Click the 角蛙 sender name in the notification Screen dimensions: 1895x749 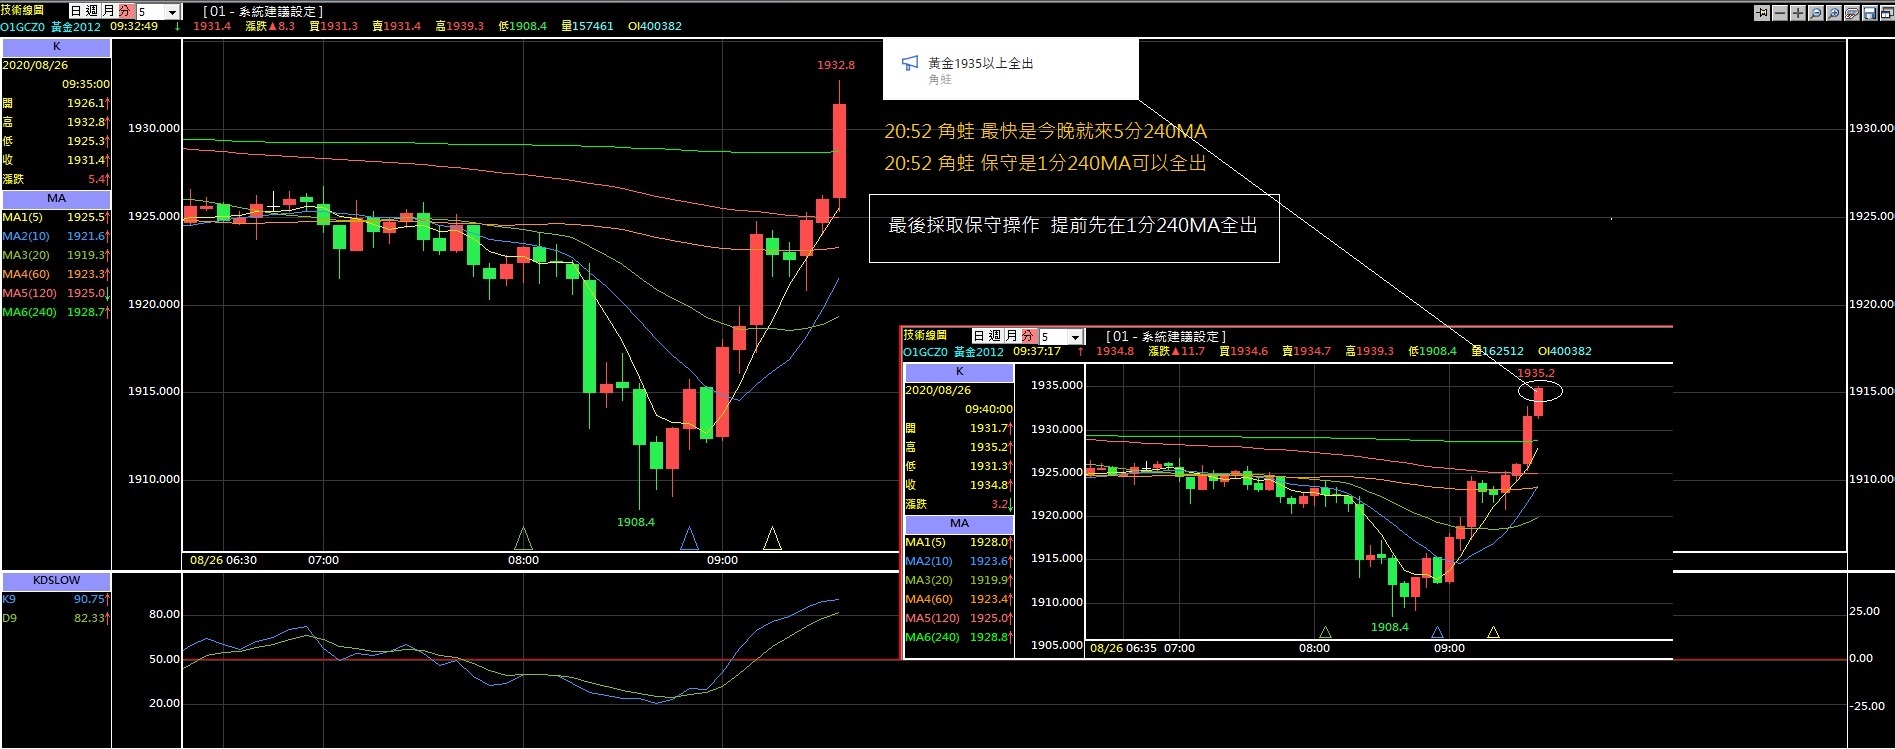click(x=940, y=80)
